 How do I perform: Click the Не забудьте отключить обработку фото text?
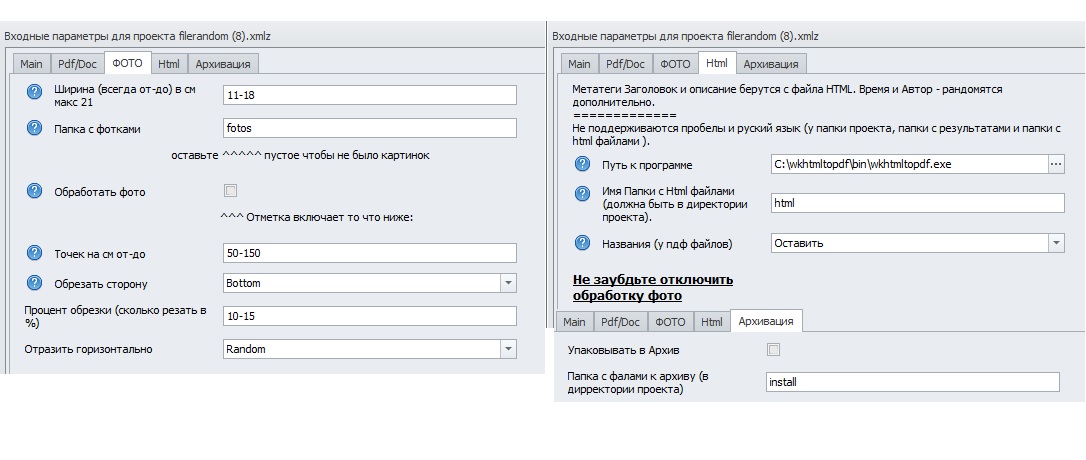pos(652,287)
